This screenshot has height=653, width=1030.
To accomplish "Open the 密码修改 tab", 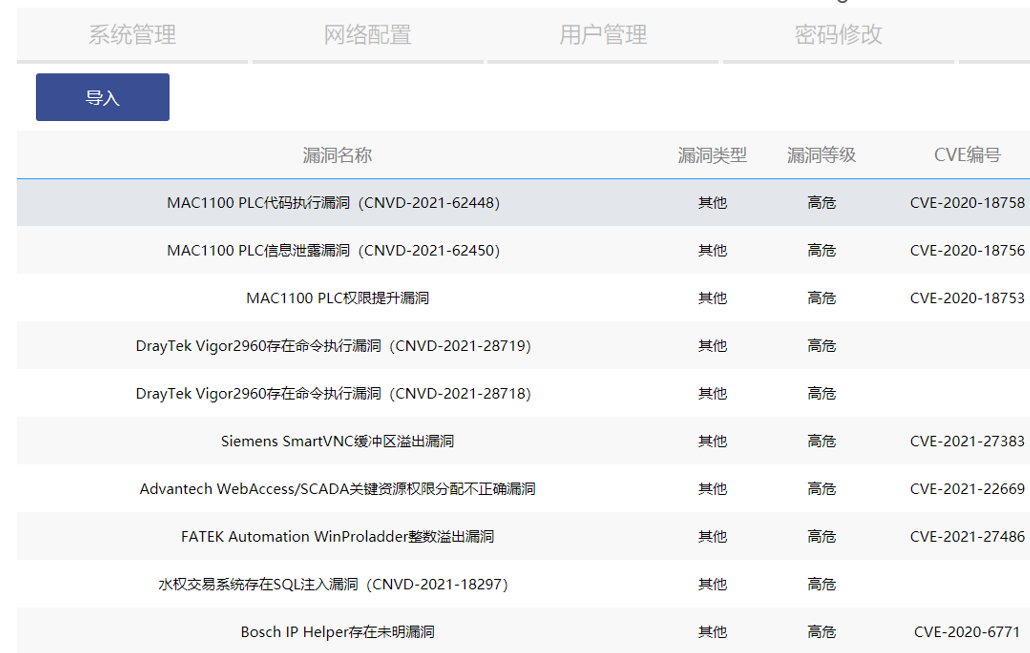I will tap(838, 35).
